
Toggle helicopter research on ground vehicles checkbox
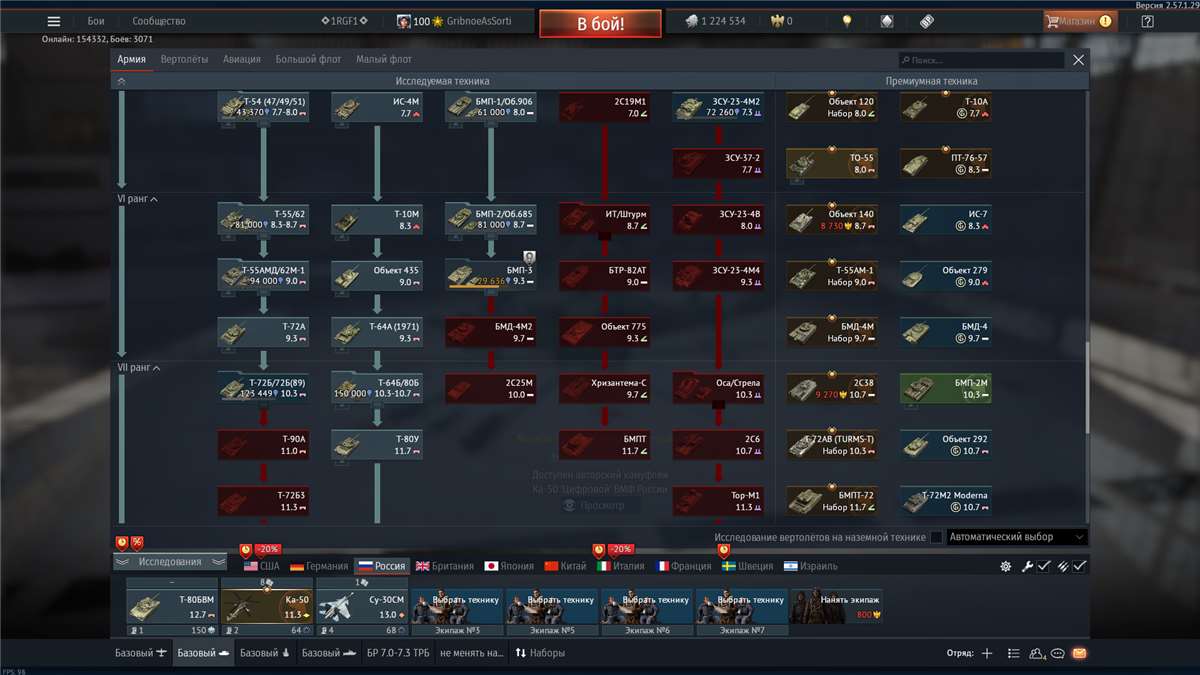coord(936,537)
